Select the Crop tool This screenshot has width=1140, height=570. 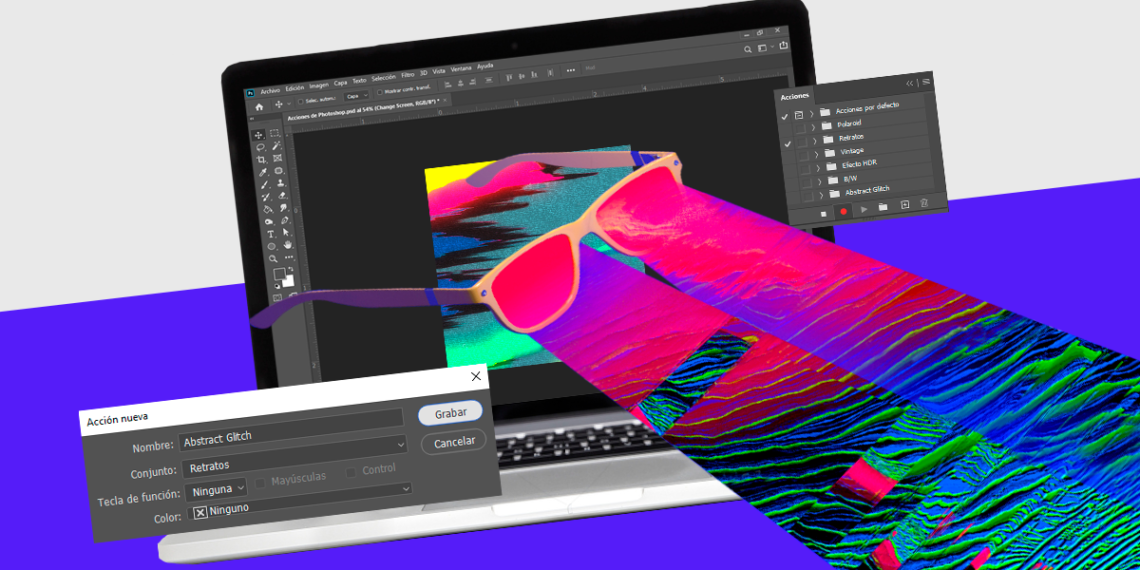[x=261, y=160]
